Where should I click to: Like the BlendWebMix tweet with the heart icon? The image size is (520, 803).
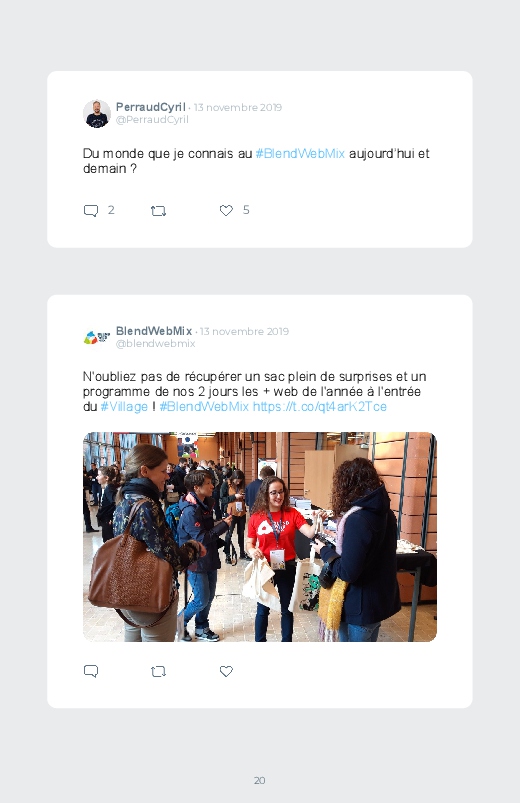pos(226,671)
